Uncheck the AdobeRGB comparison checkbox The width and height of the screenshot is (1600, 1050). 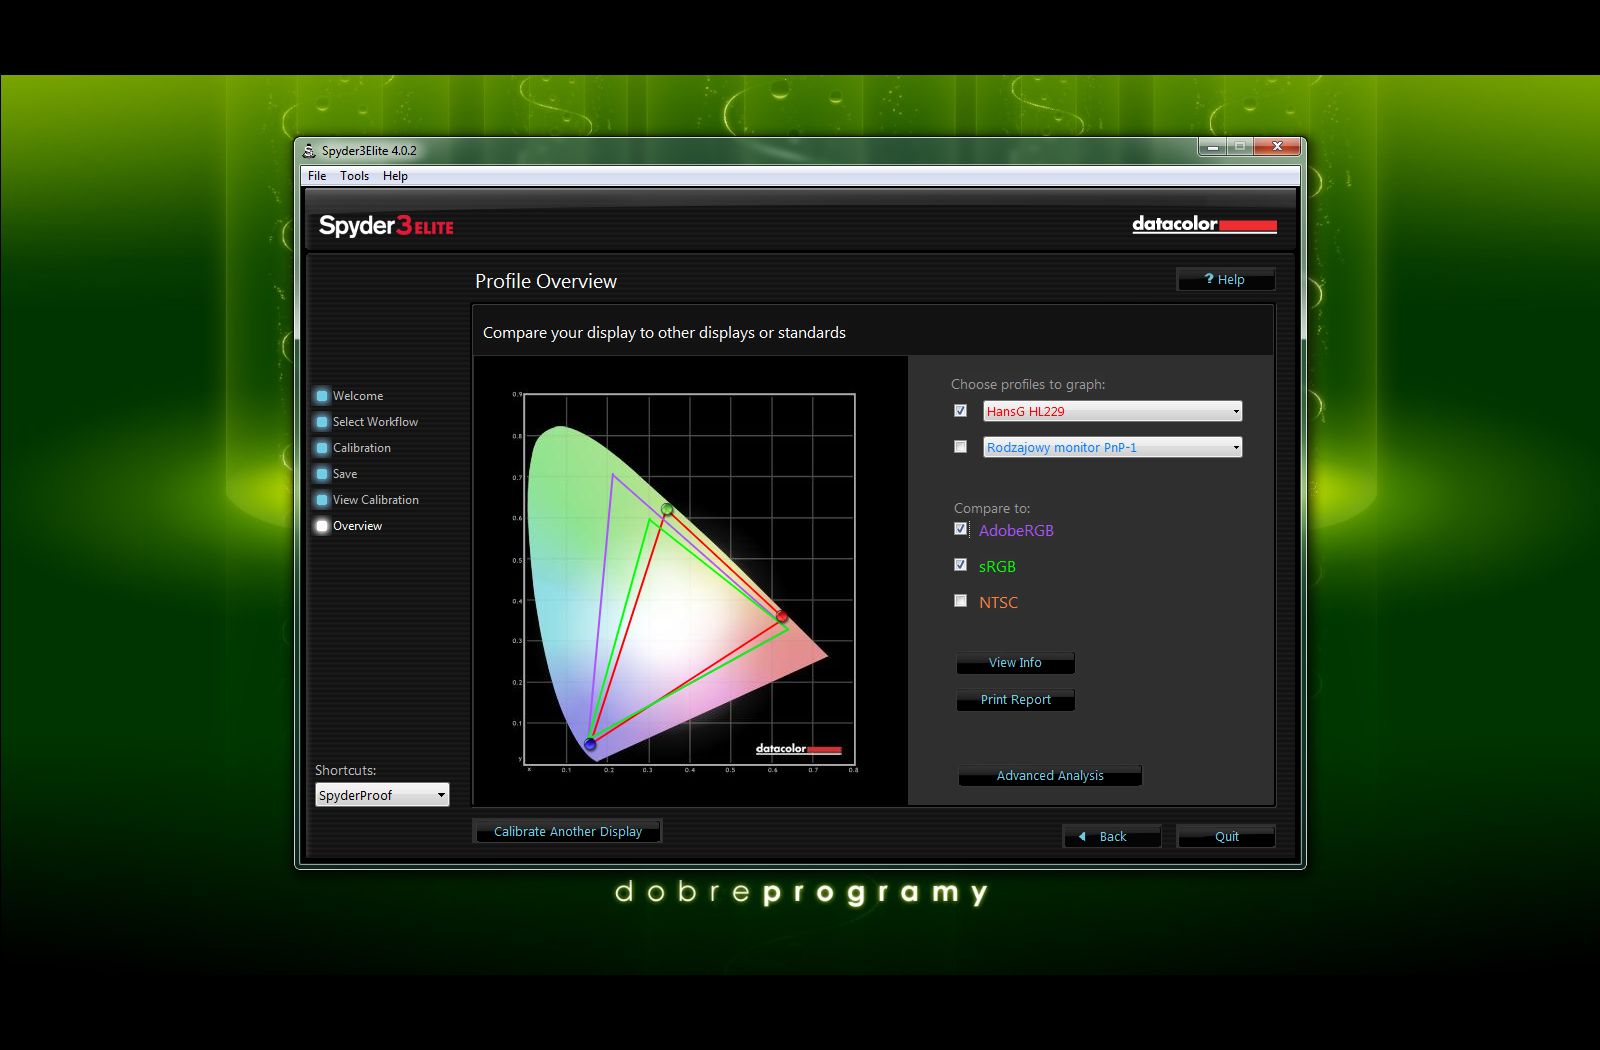[960, 529]
